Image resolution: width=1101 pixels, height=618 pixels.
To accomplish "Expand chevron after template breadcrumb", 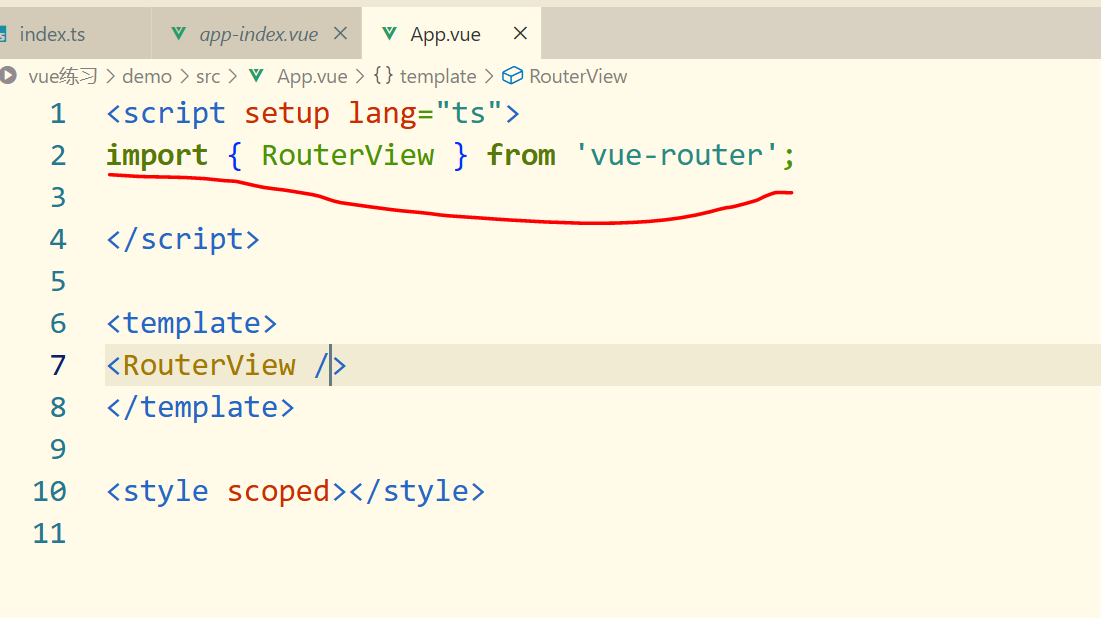I will pyautogui.click(x=489, y=76).
